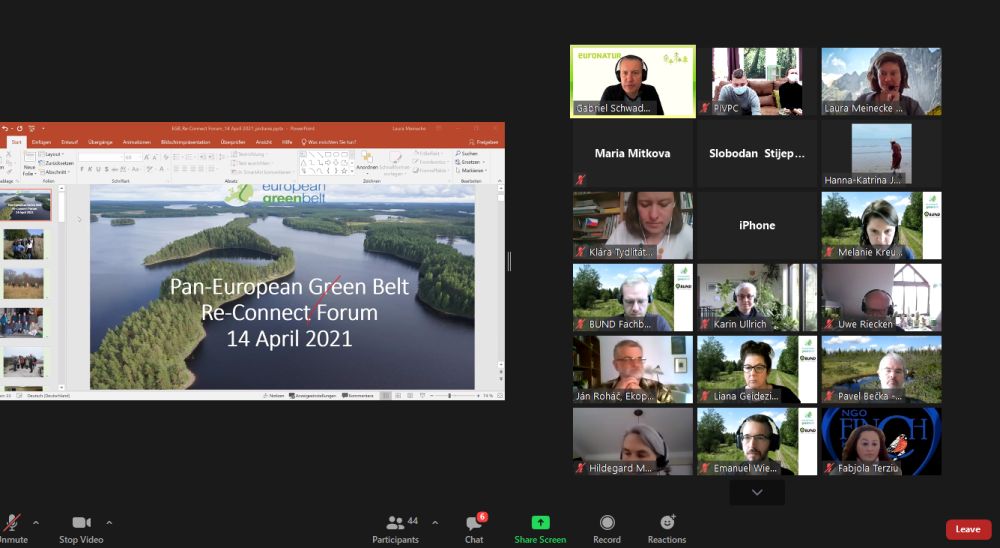
Task: Select Gabriel Schwad video tile
Action: click(x=633, y=82)
